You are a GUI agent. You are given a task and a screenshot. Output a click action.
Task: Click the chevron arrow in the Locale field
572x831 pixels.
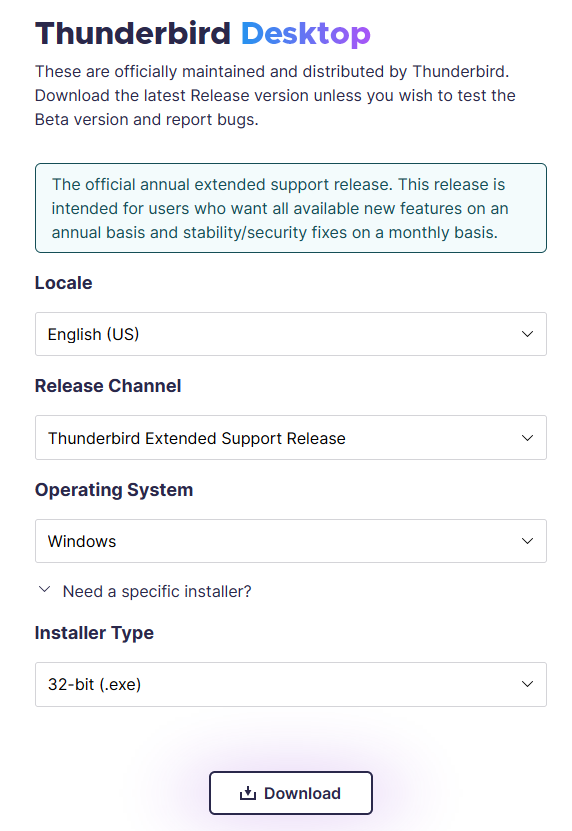click(x=527, y=334)
